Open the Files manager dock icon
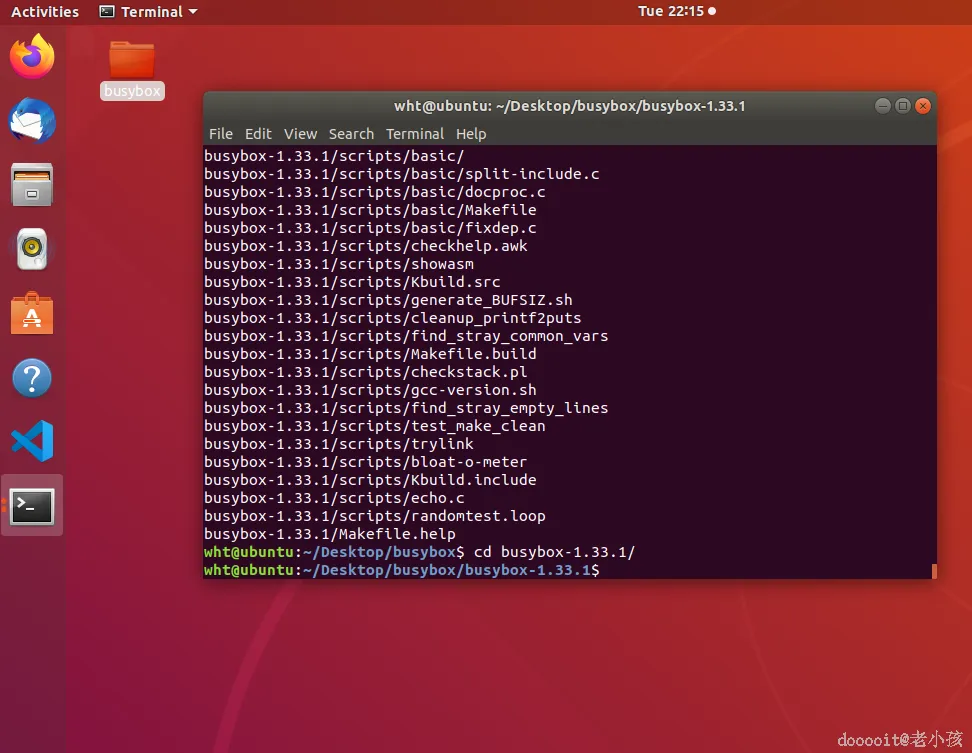Viewport: 972px width, 753px height. 32,185
